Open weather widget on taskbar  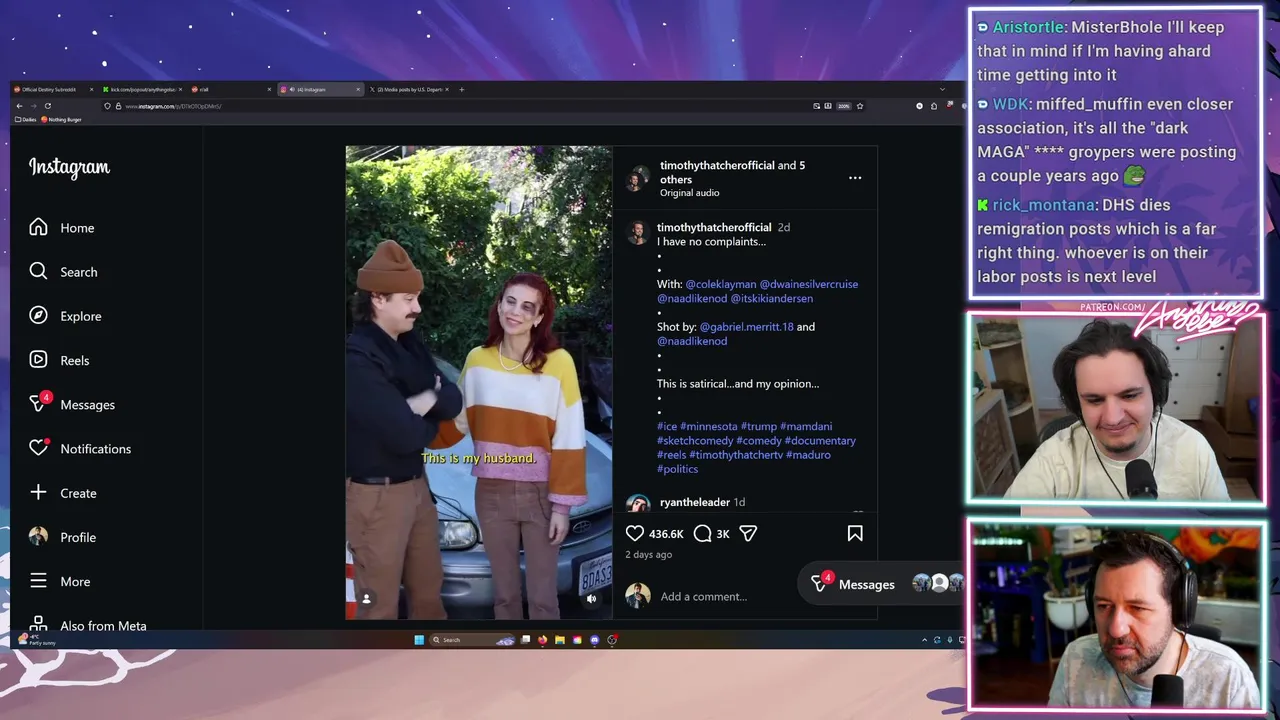coord(36,640)
